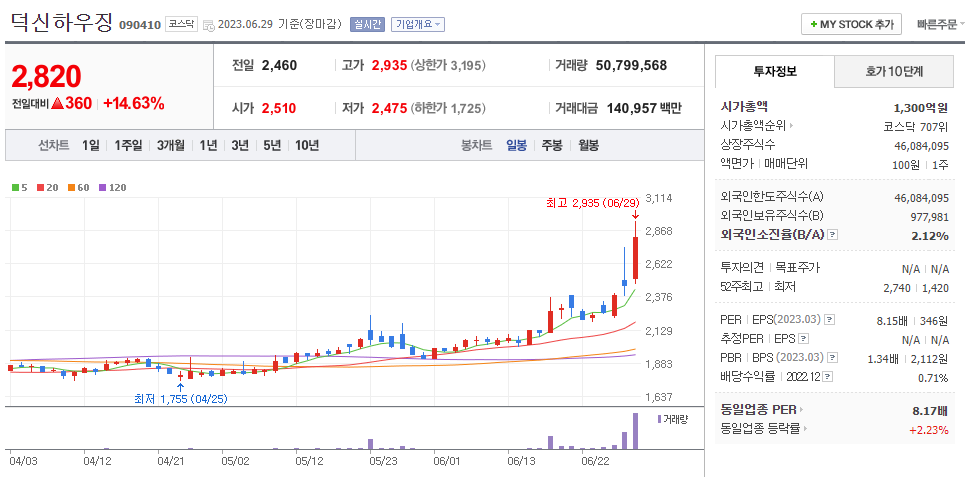Click the 실시간 badge
976x477 pixels.
point(368,24)
